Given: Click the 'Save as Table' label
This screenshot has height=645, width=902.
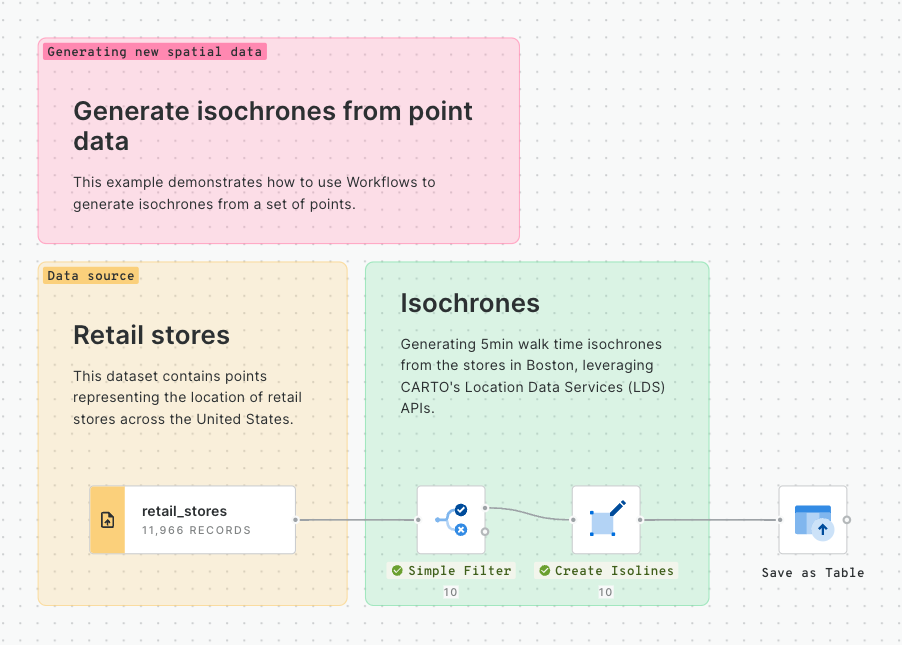Looking at the screenshot, I should pos(812,573).
